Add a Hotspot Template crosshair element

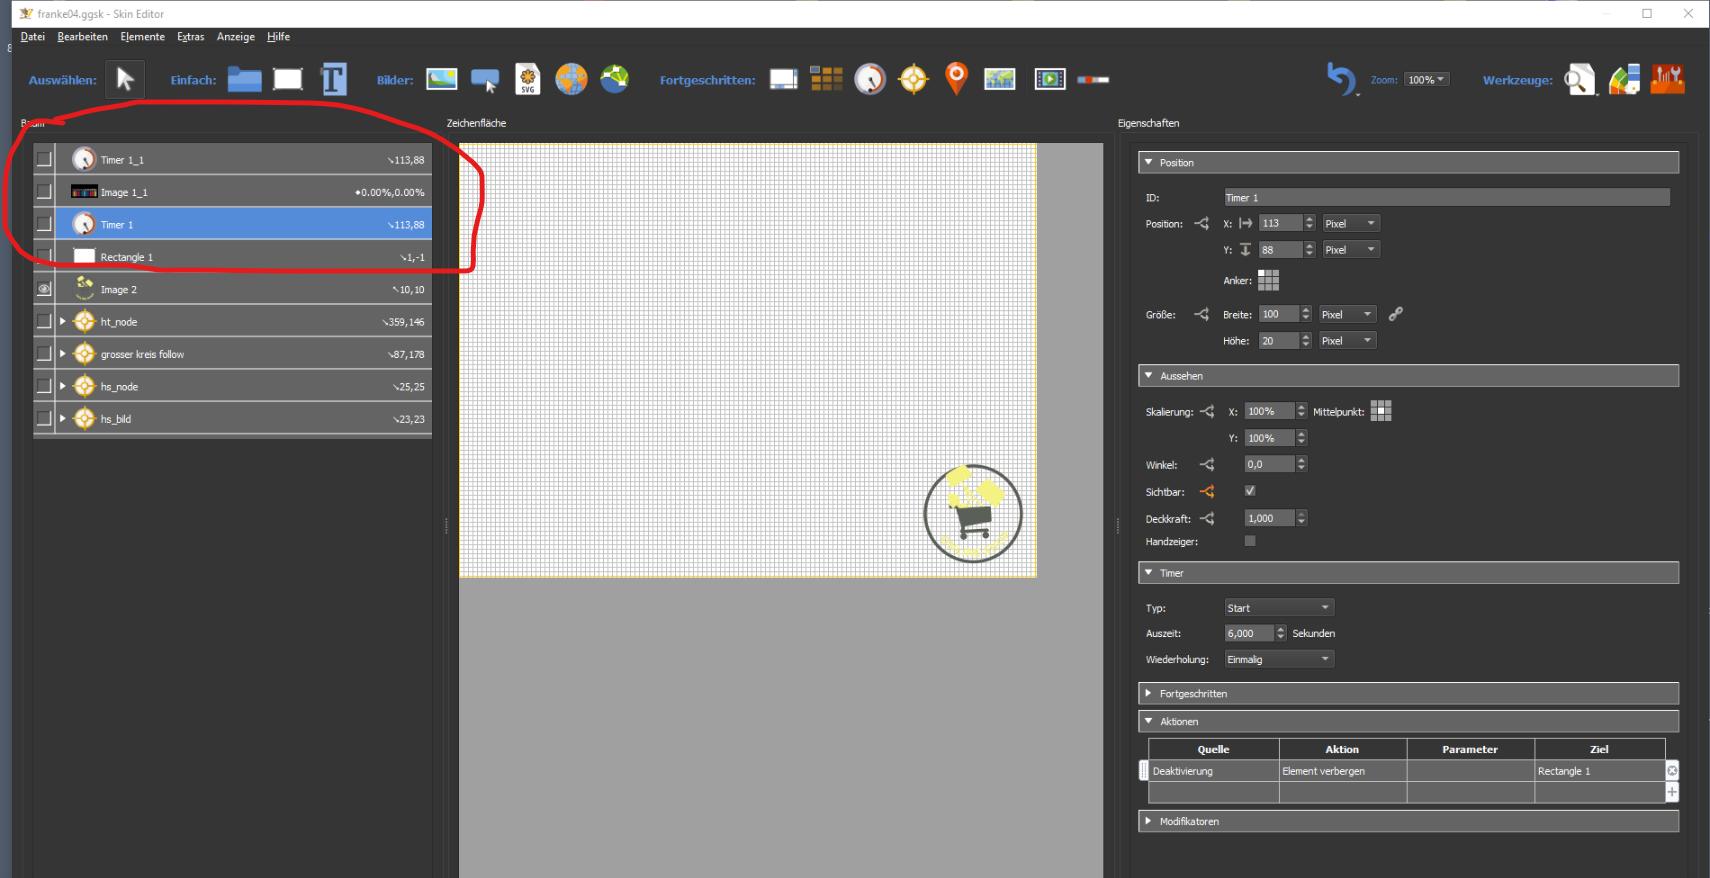pyautogui.click(x=913, y=79)
